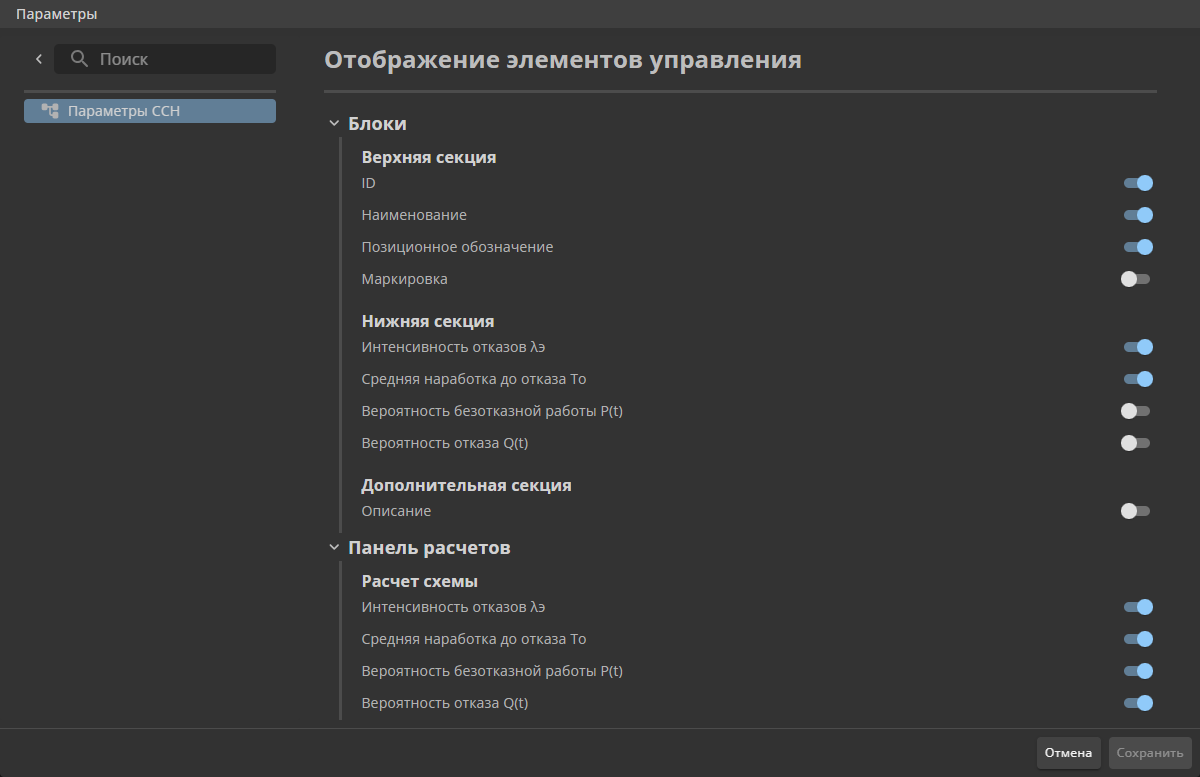This screenshot has width=1200, height=777.
Task: Click the Параметры window title
Action: [57, 14]
